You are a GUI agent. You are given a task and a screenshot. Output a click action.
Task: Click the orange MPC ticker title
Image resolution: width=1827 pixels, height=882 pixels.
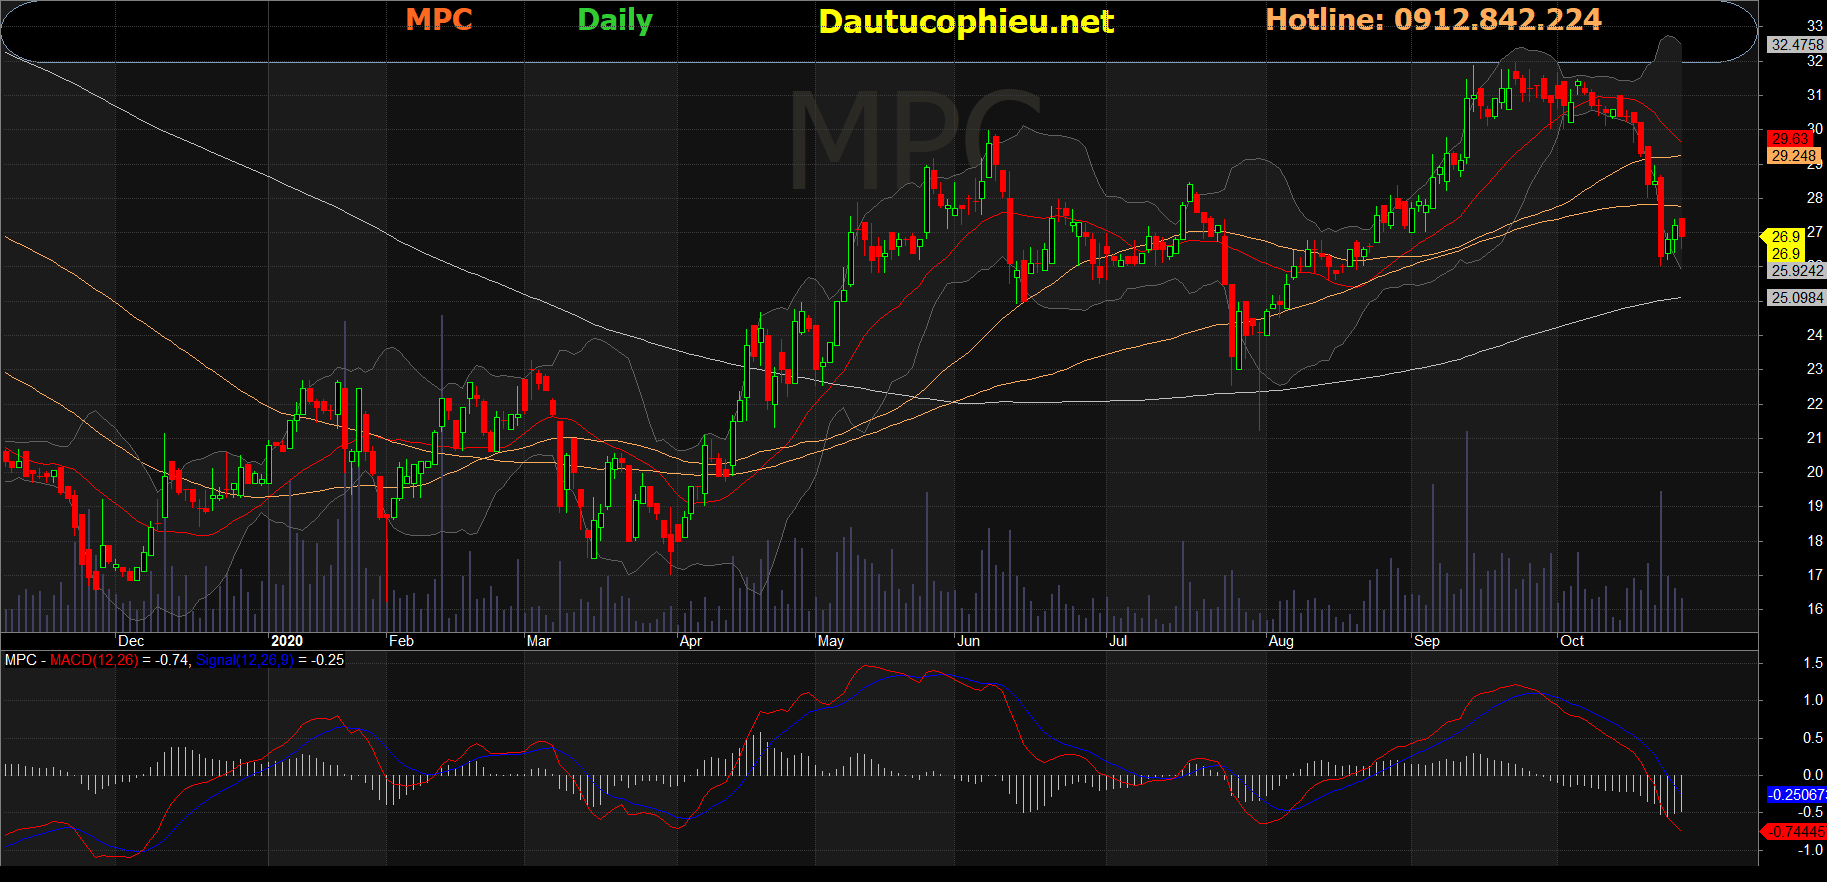click(439, 19)
